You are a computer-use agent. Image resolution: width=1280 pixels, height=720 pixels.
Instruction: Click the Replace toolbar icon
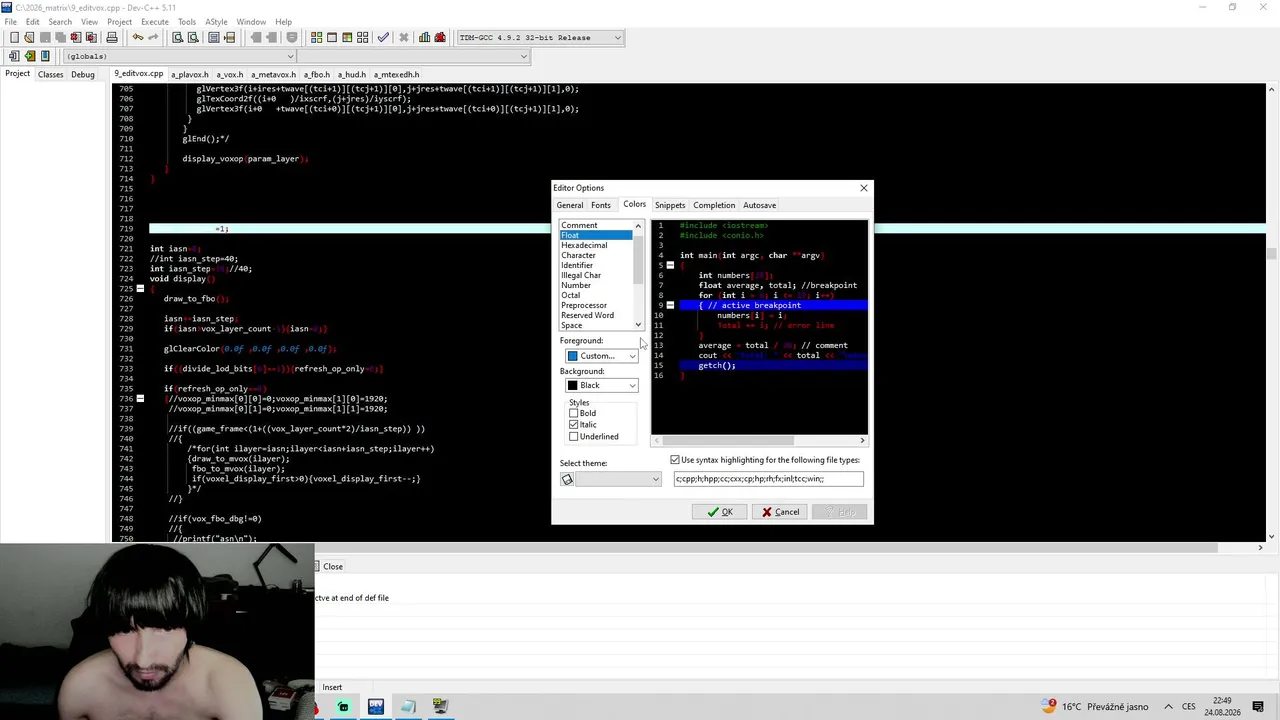pyautogui.click(x=193, y=38)
